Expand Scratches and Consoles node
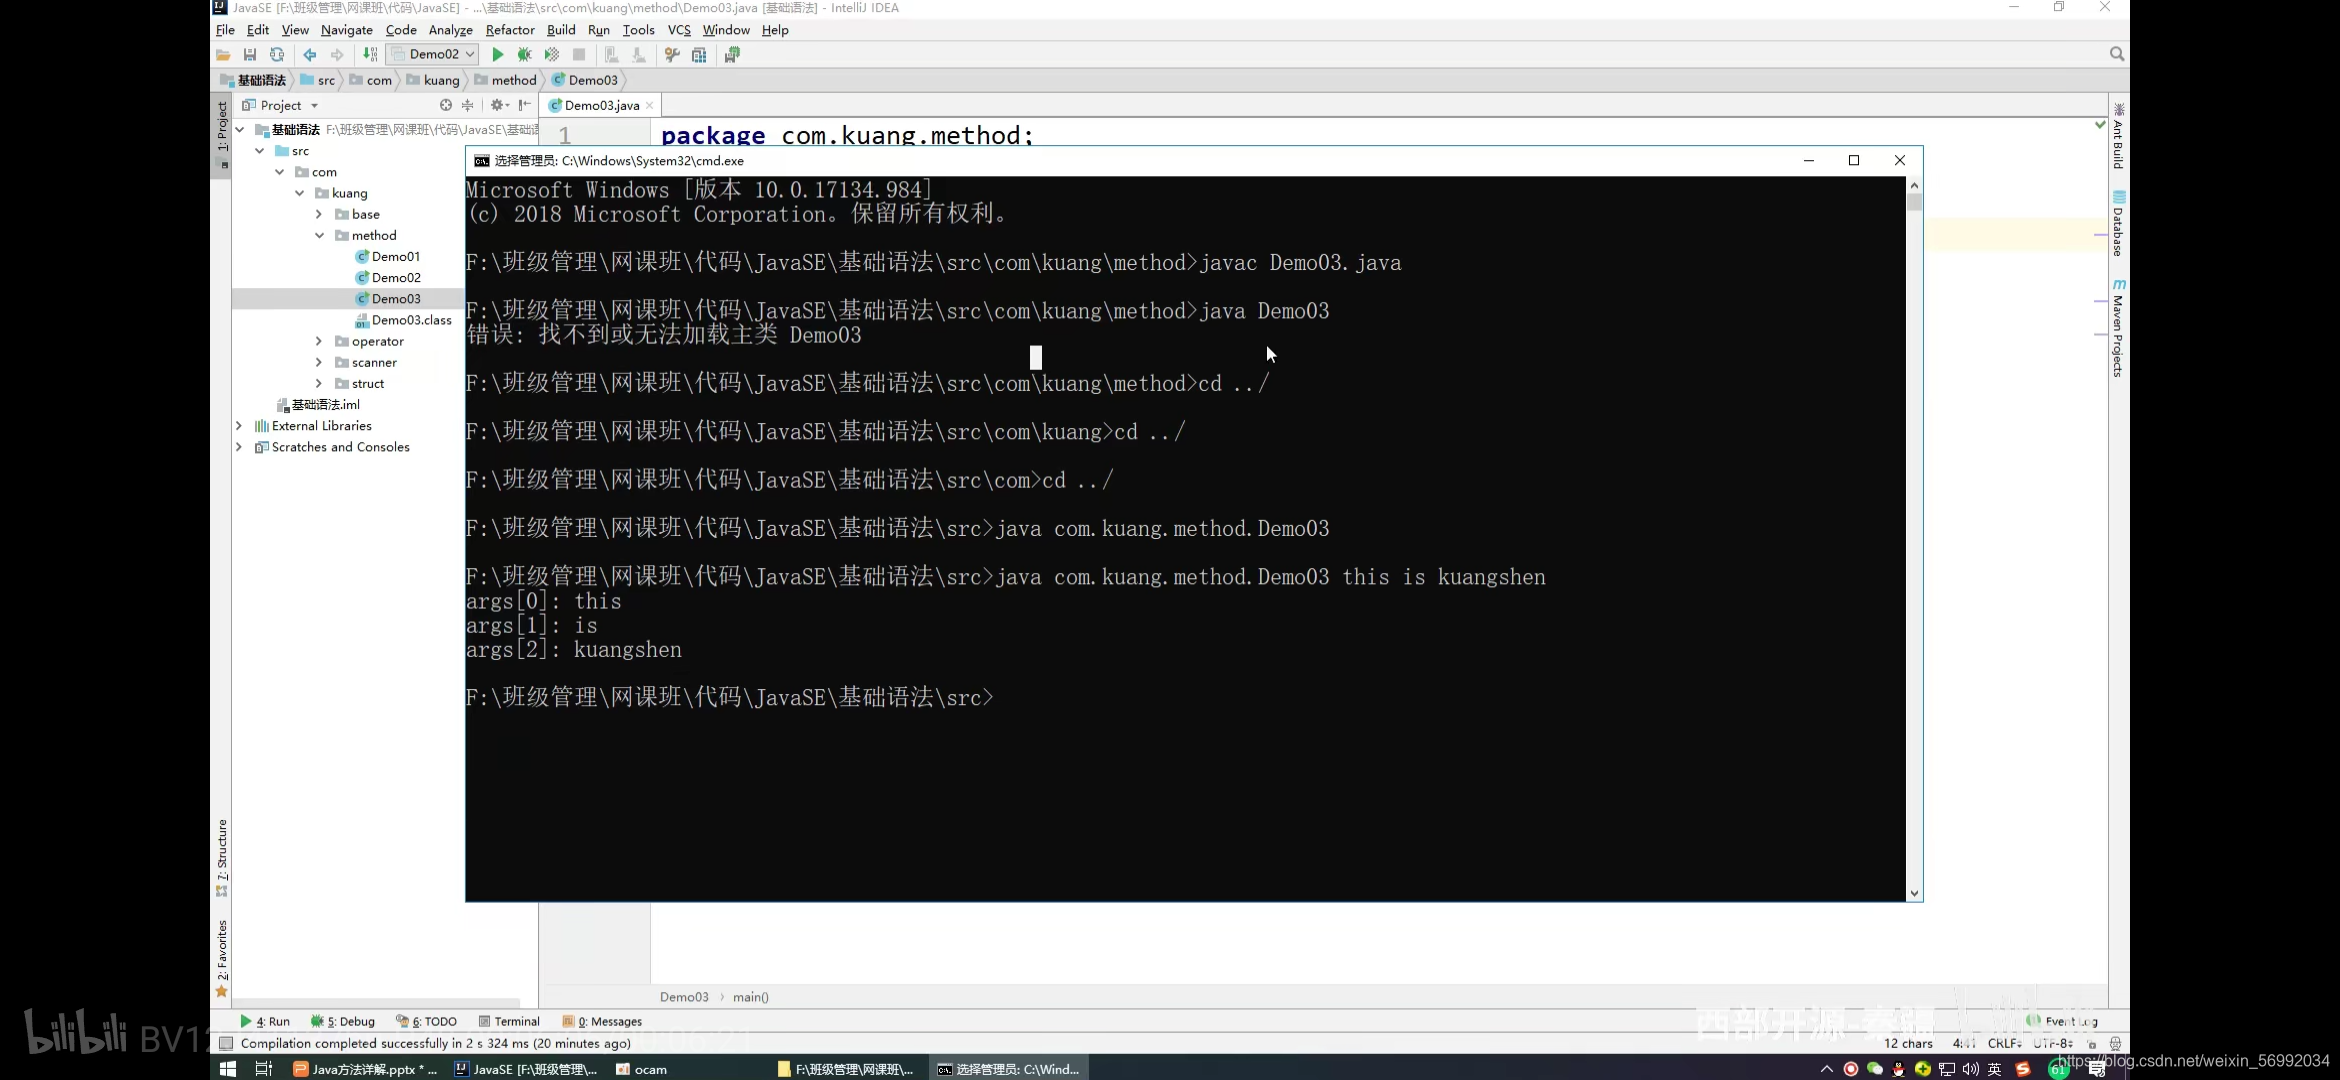Viewport: 2340px width, 1080px height. coord(239,447)
